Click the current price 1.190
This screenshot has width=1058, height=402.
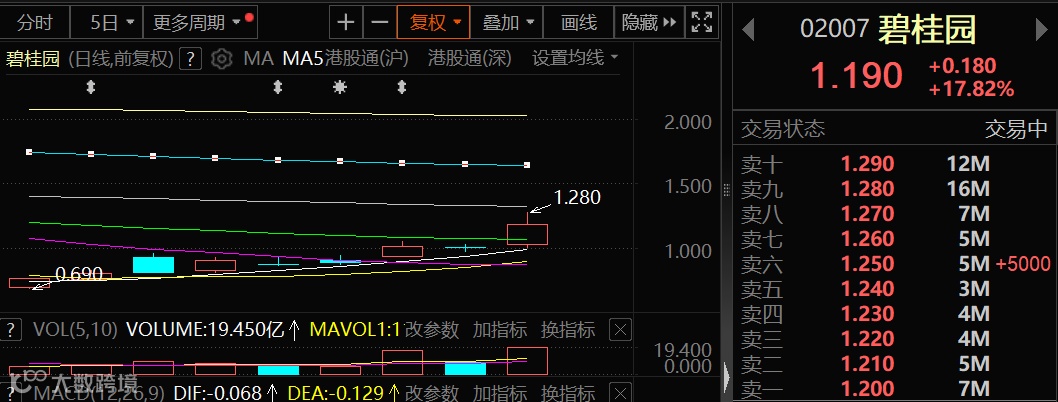[856, 76]
